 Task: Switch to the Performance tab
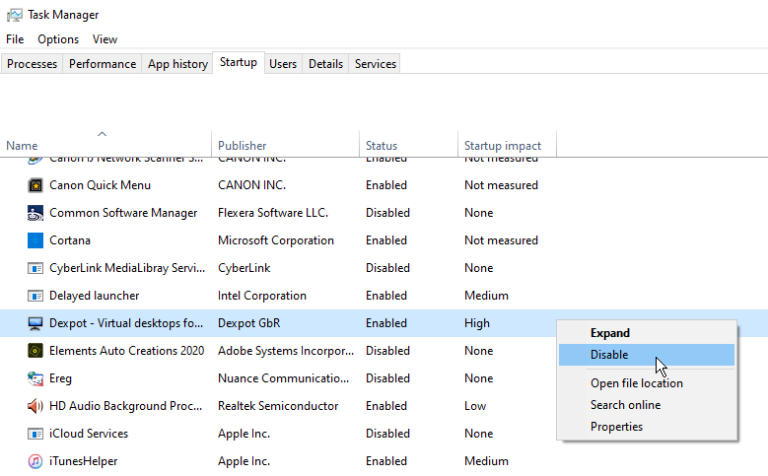pyautogui.click(x=103, y=64)
